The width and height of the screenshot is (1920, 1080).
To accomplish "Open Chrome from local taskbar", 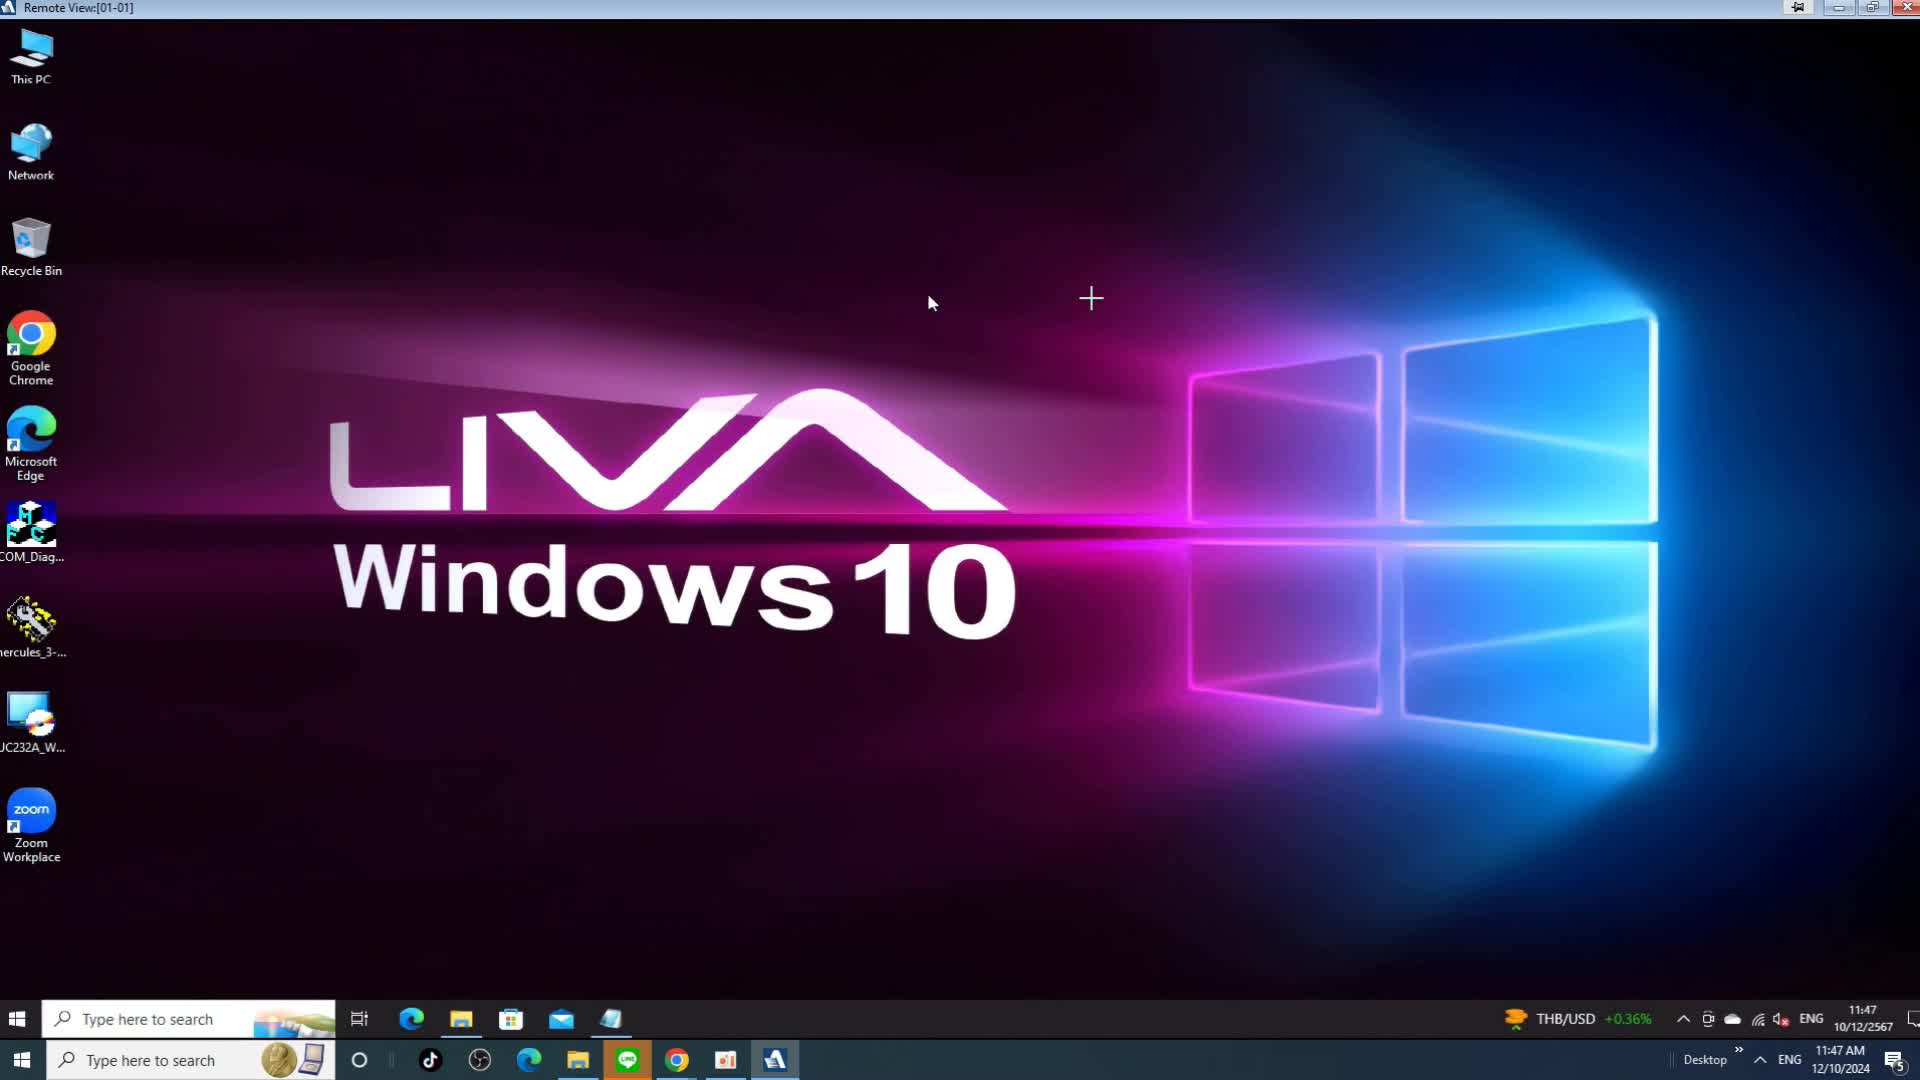I will [677, 1060].
